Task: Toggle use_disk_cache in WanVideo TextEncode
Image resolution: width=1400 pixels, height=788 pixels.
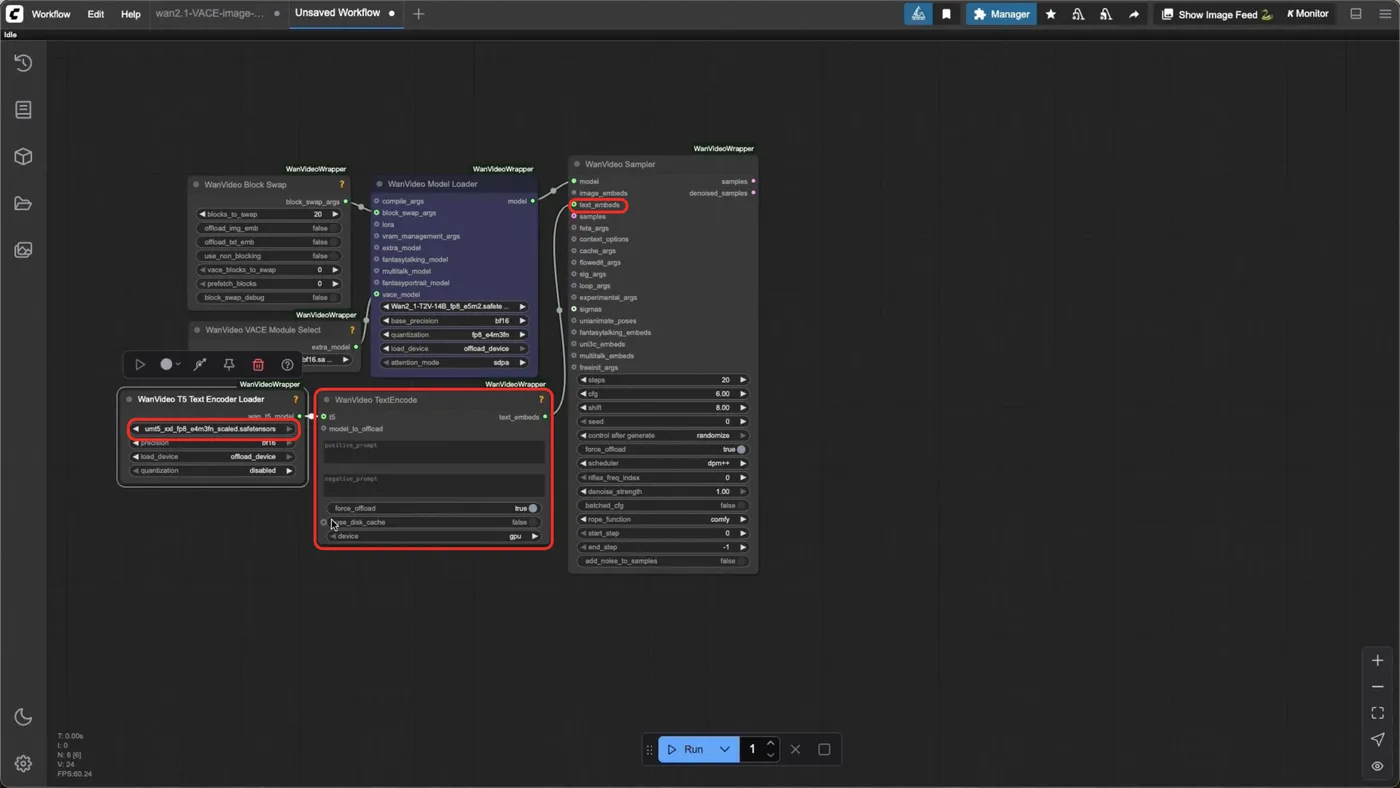Action: (x=434, y=522)
